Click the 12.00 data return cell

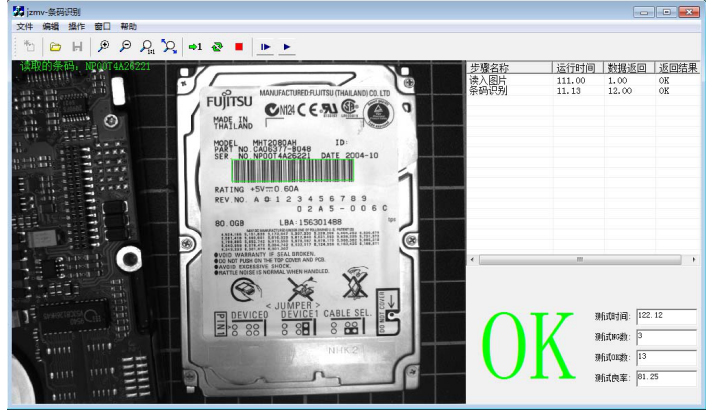click(620, 91)
